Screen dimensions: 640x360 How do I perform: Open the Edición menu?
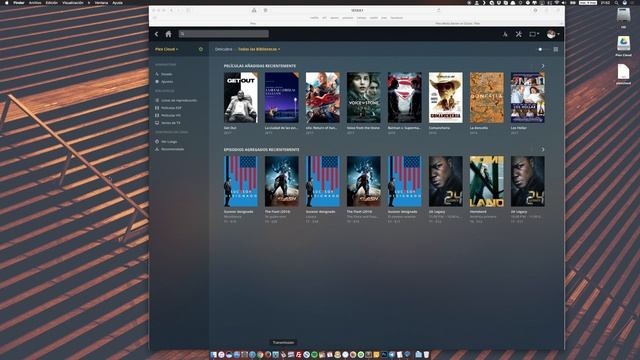point(51,2)
